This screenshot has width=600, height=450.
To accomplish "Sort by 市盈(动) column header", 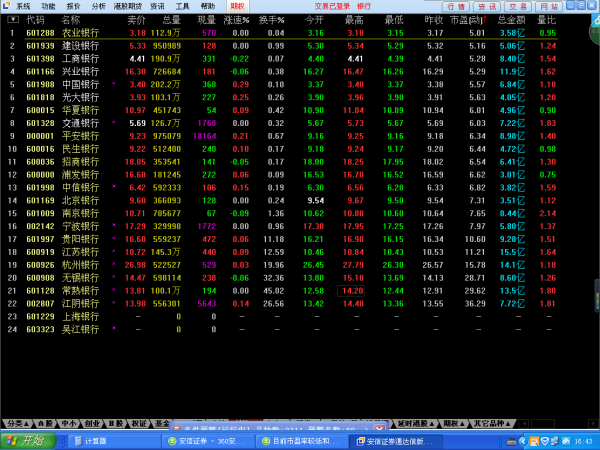I will point(468,20).
